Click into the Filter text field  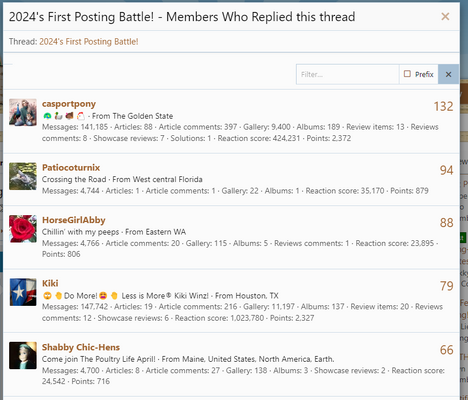click(x=348, y=74)
